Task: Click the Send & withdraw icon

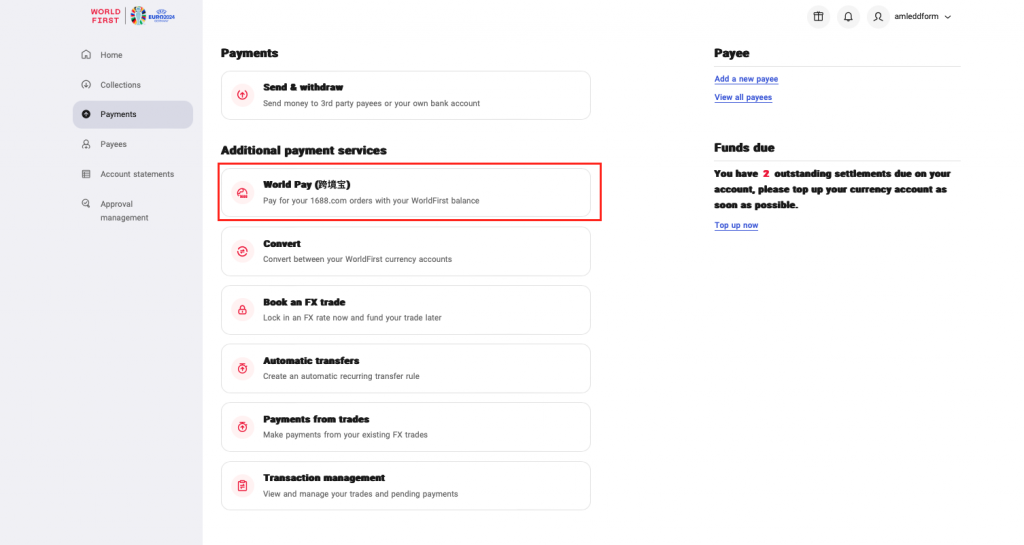Action: pos(242,95)
